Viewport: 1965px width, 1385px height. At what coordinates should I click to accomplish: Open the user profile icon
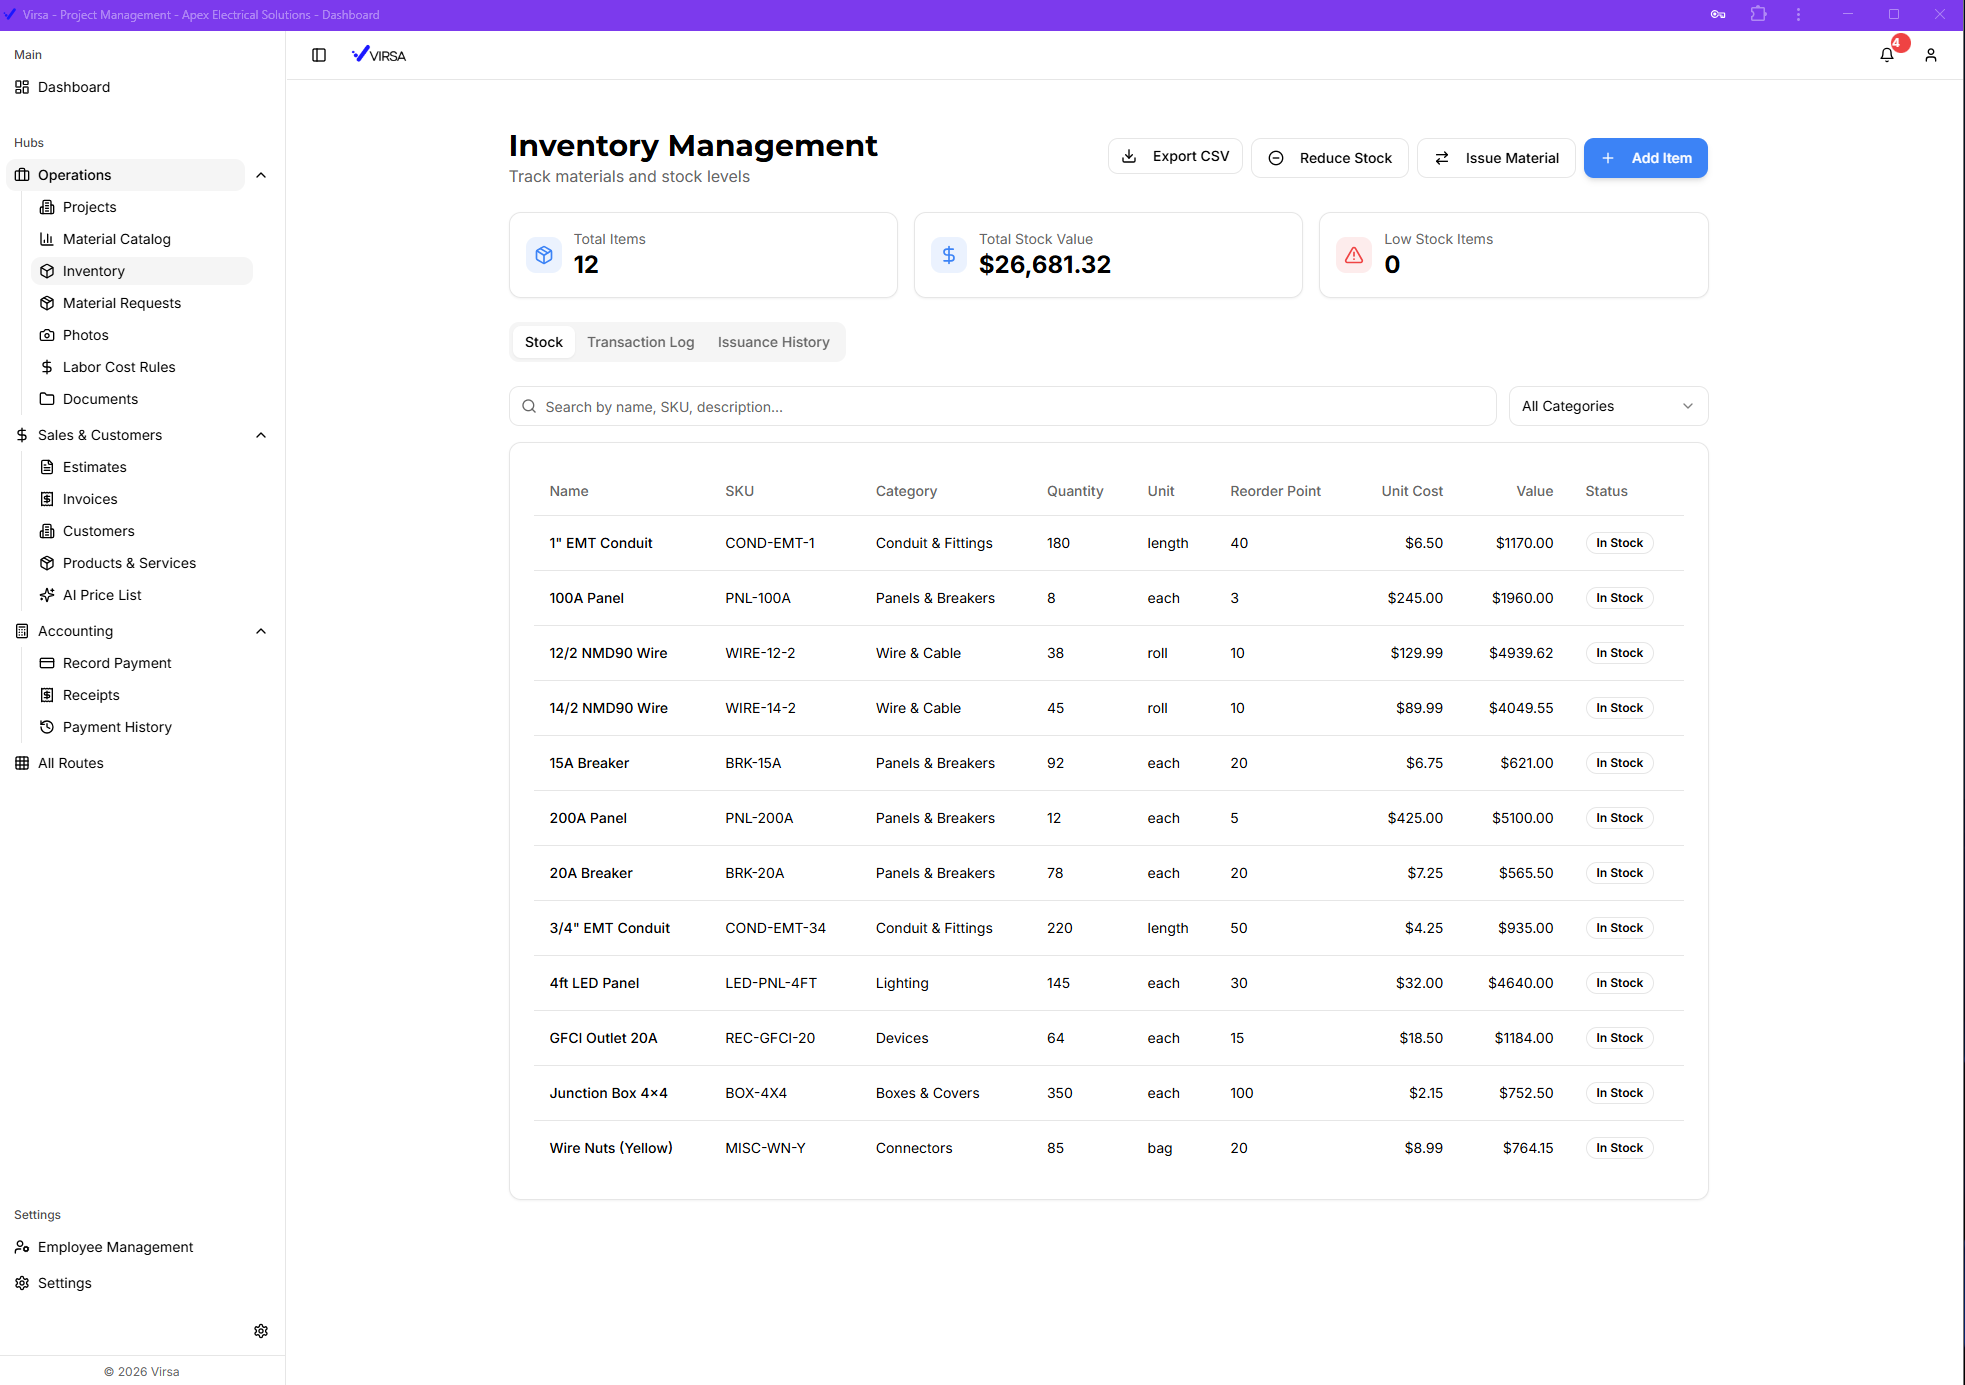coord(1931,55)
